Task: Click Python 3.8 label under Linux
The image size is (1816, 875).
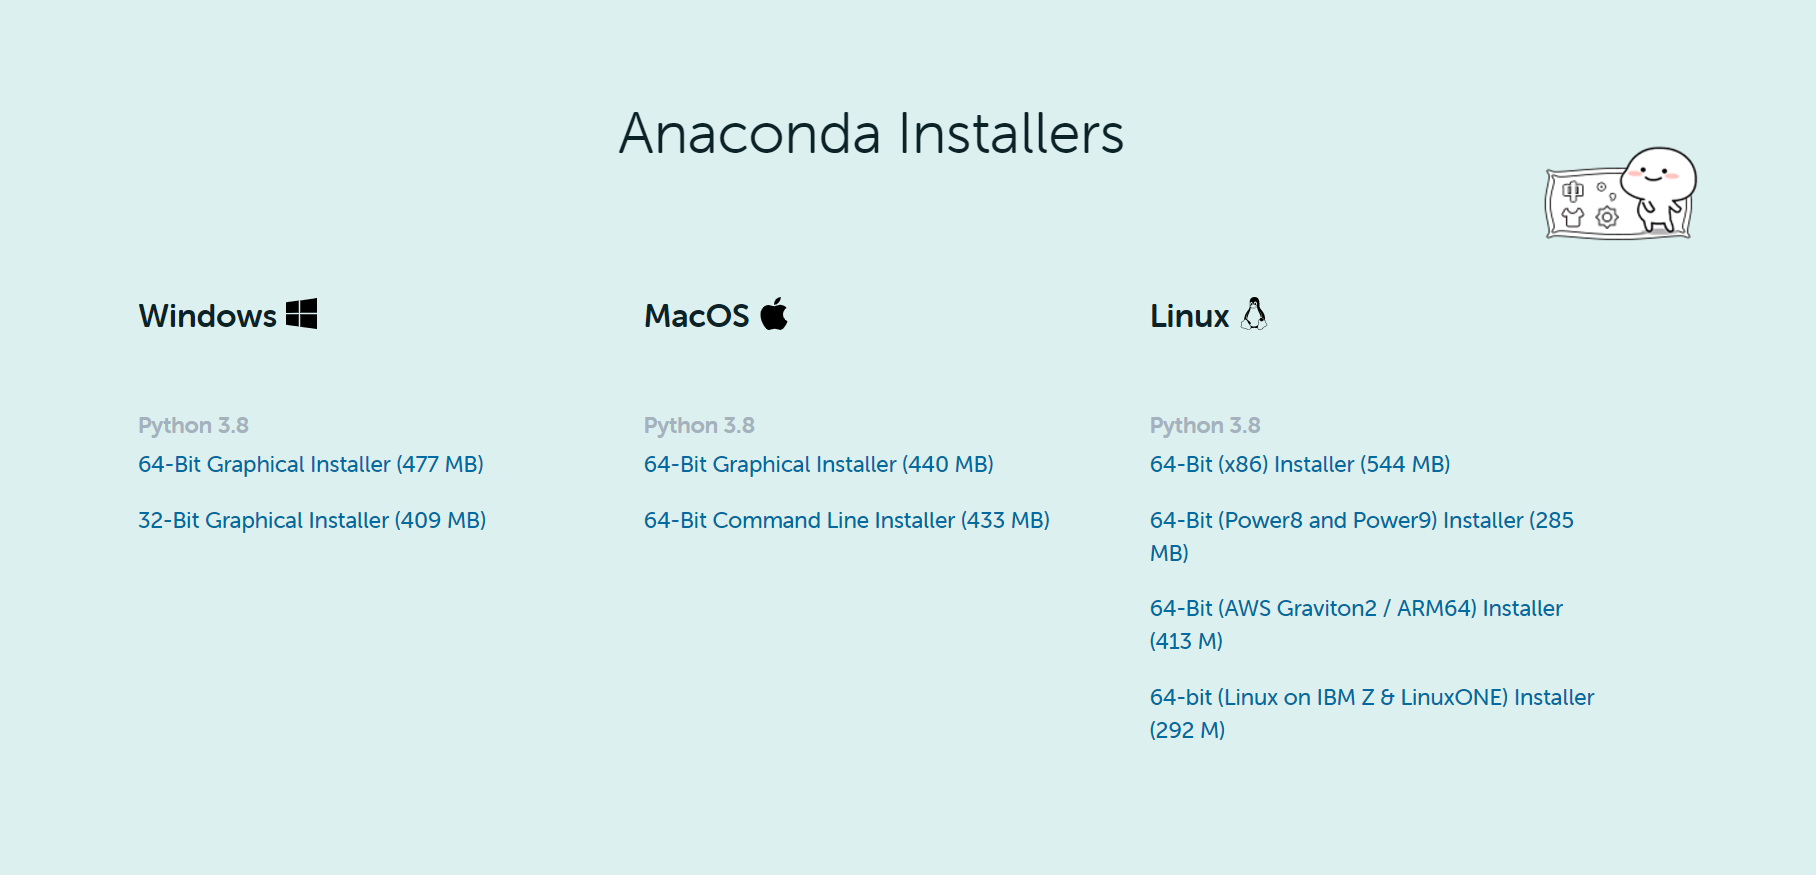Action: (1205, 425)
